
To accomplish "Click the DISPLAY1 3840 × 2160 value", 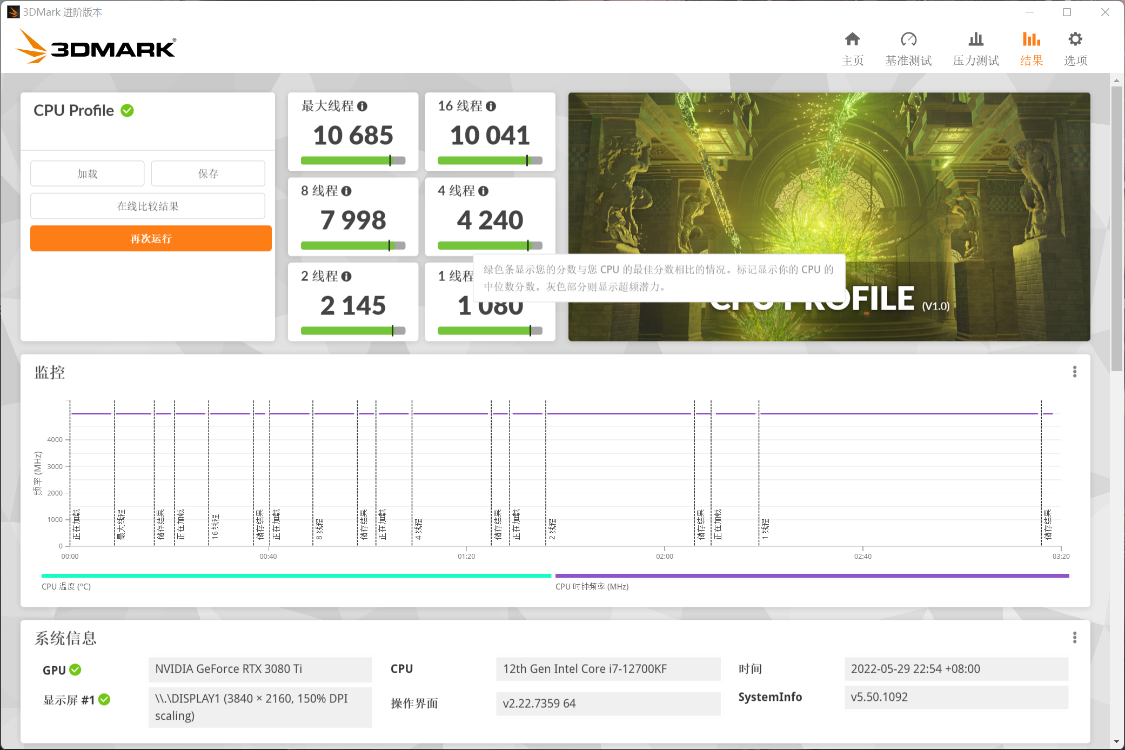I will point(260,707).
